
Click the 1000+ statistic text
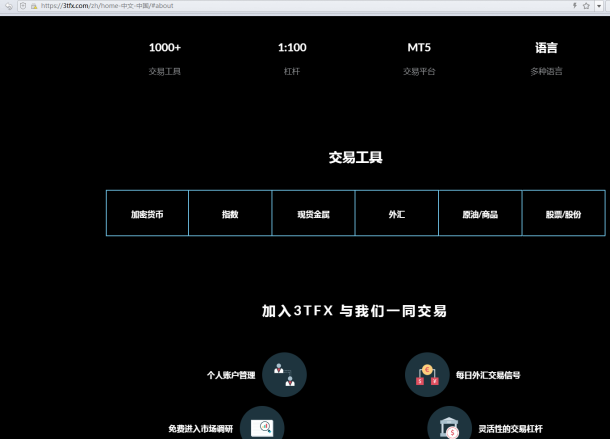[x=165, y=47]
